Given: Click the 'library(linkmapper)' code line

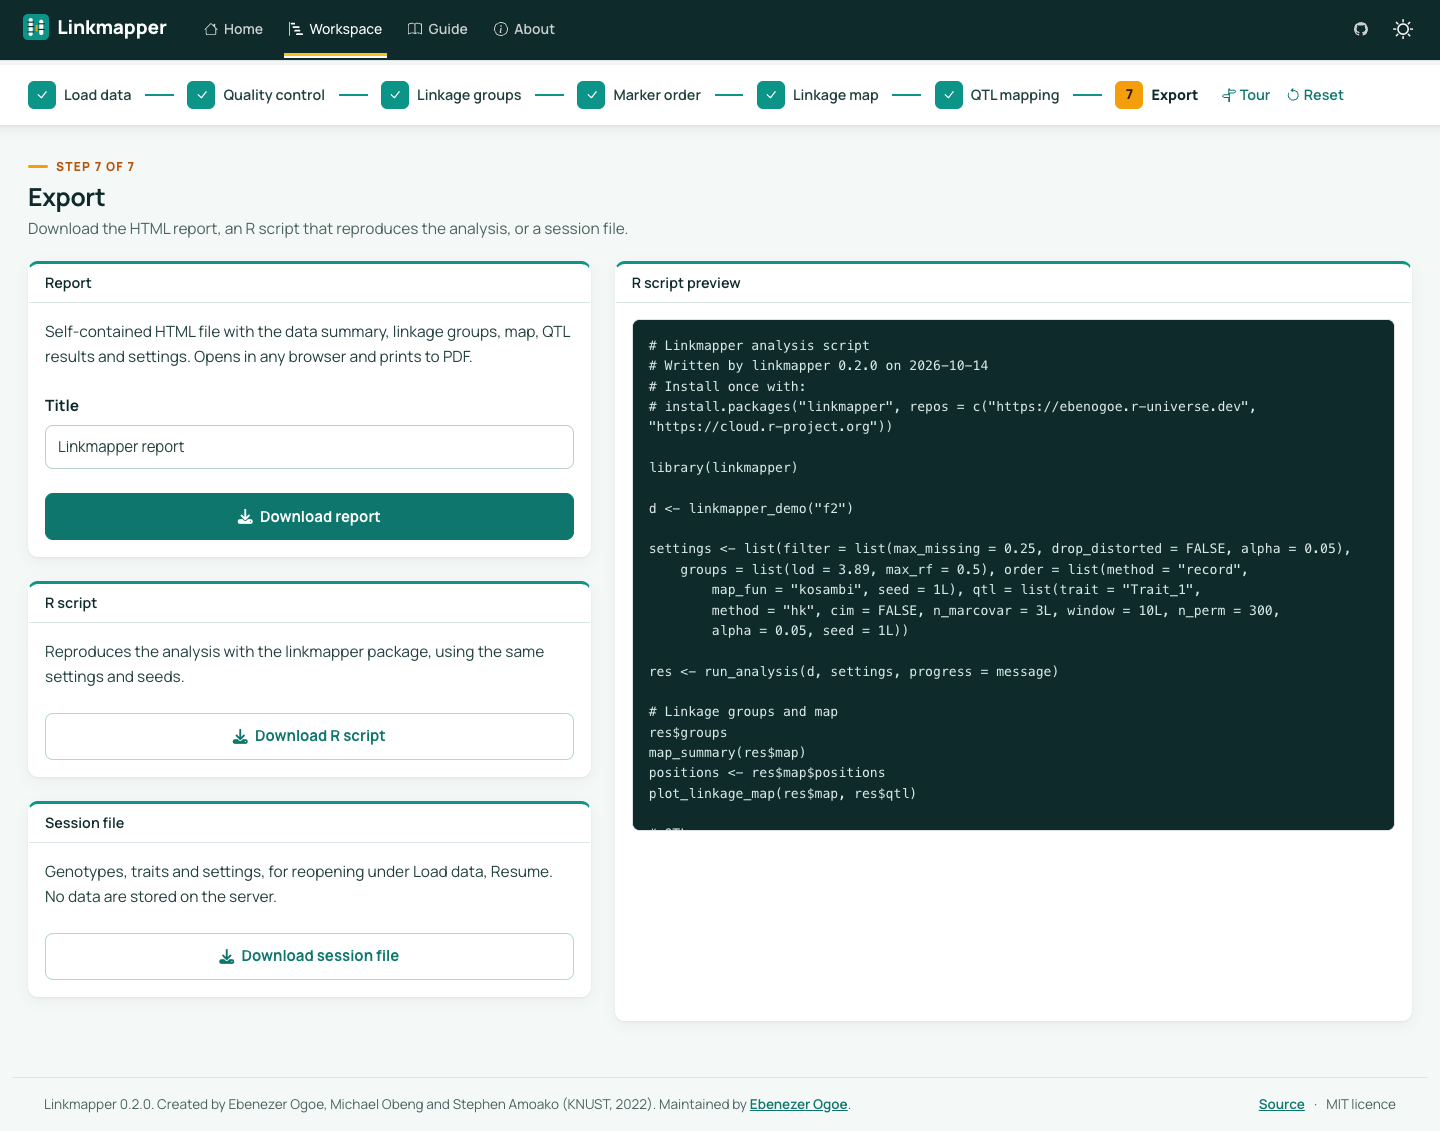Looking at the screenshot, I should 723,468.
